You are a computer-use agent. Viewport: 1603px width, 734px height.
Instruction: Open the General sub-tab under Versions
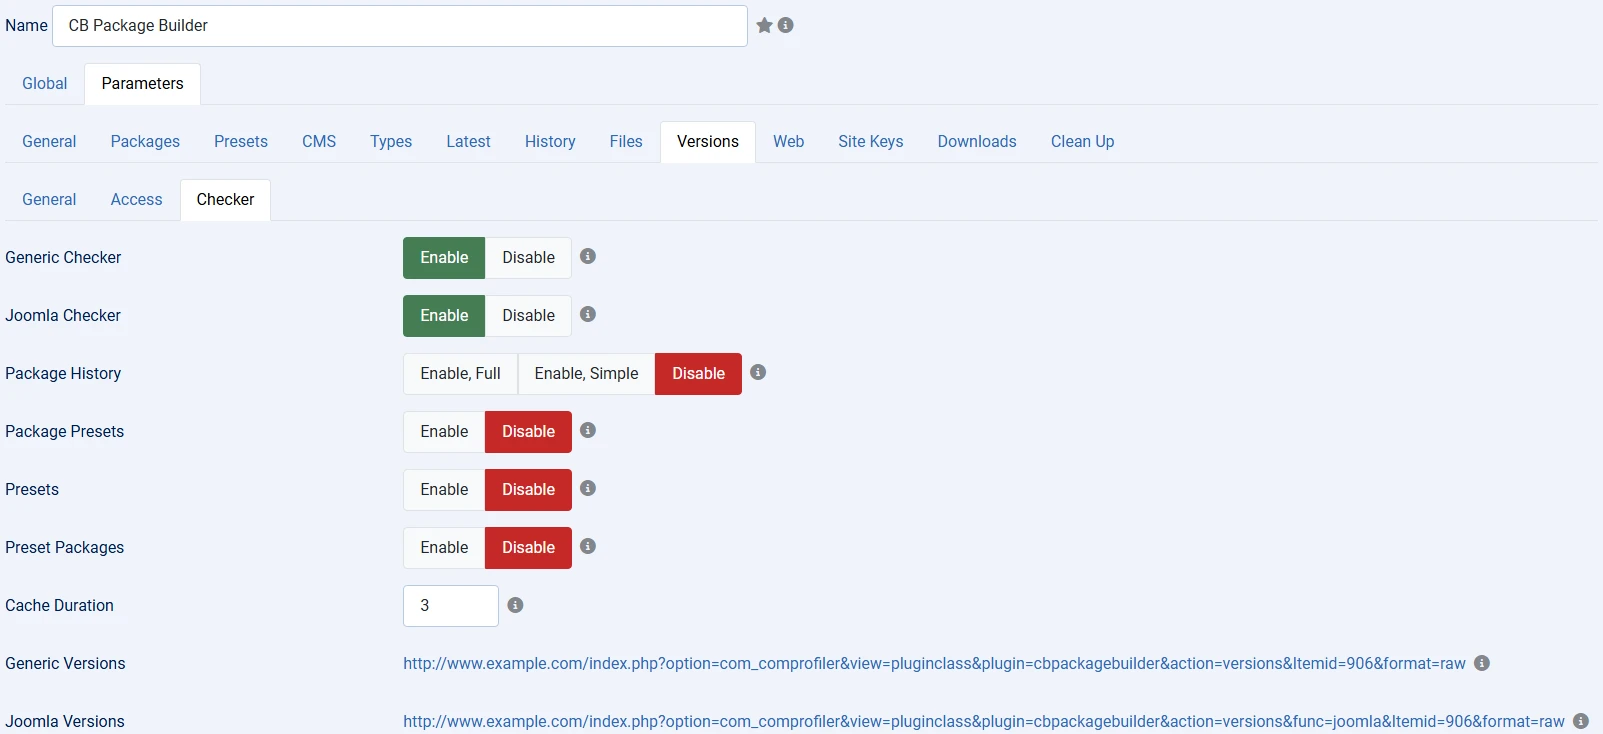[x=49, y=200]
